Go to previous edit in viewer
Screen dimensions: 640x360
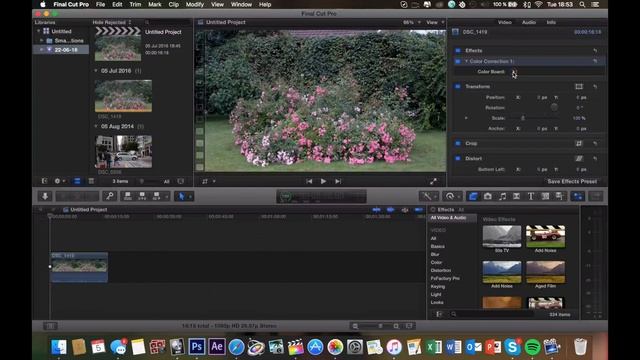309,181
